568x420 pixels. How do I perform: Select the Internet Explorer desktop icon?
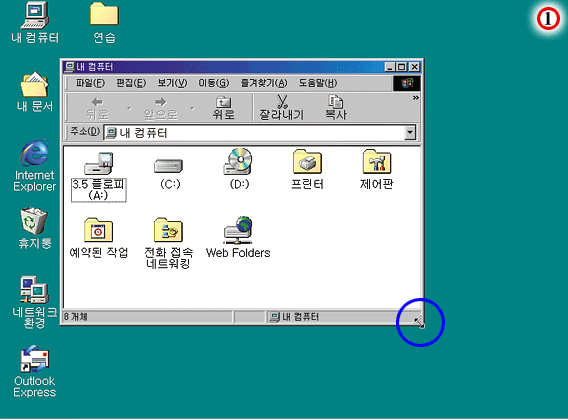34,165
